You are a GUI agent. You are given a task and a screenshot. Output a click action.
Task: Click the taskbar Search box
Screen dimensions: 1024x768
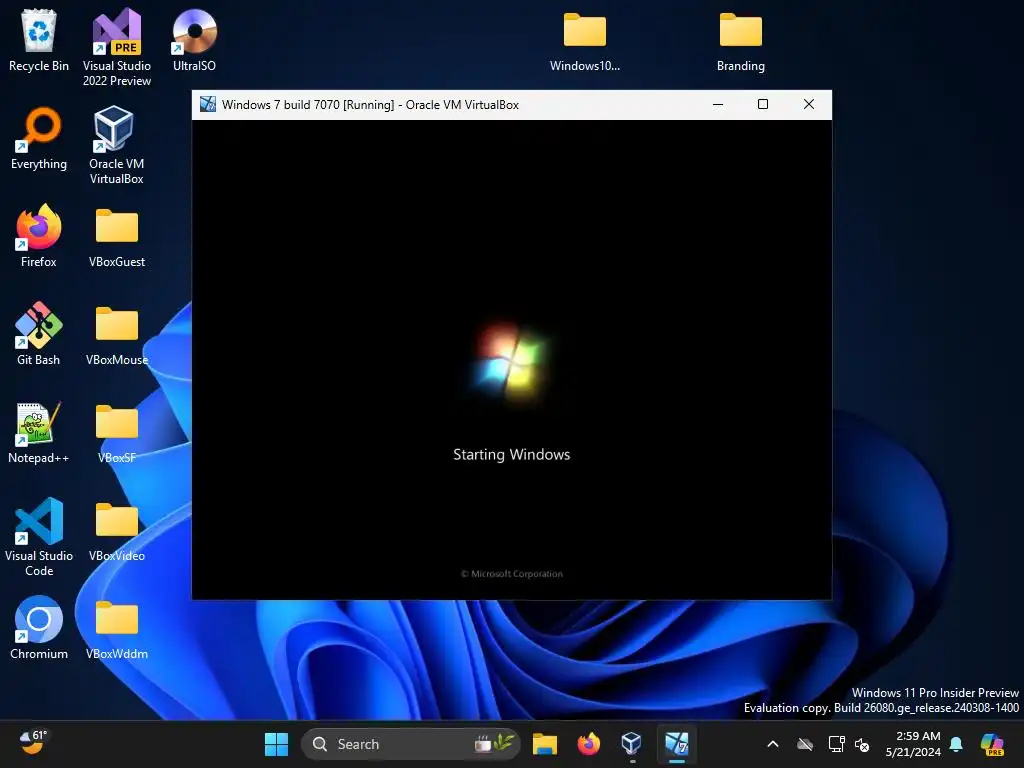(410, 744)
